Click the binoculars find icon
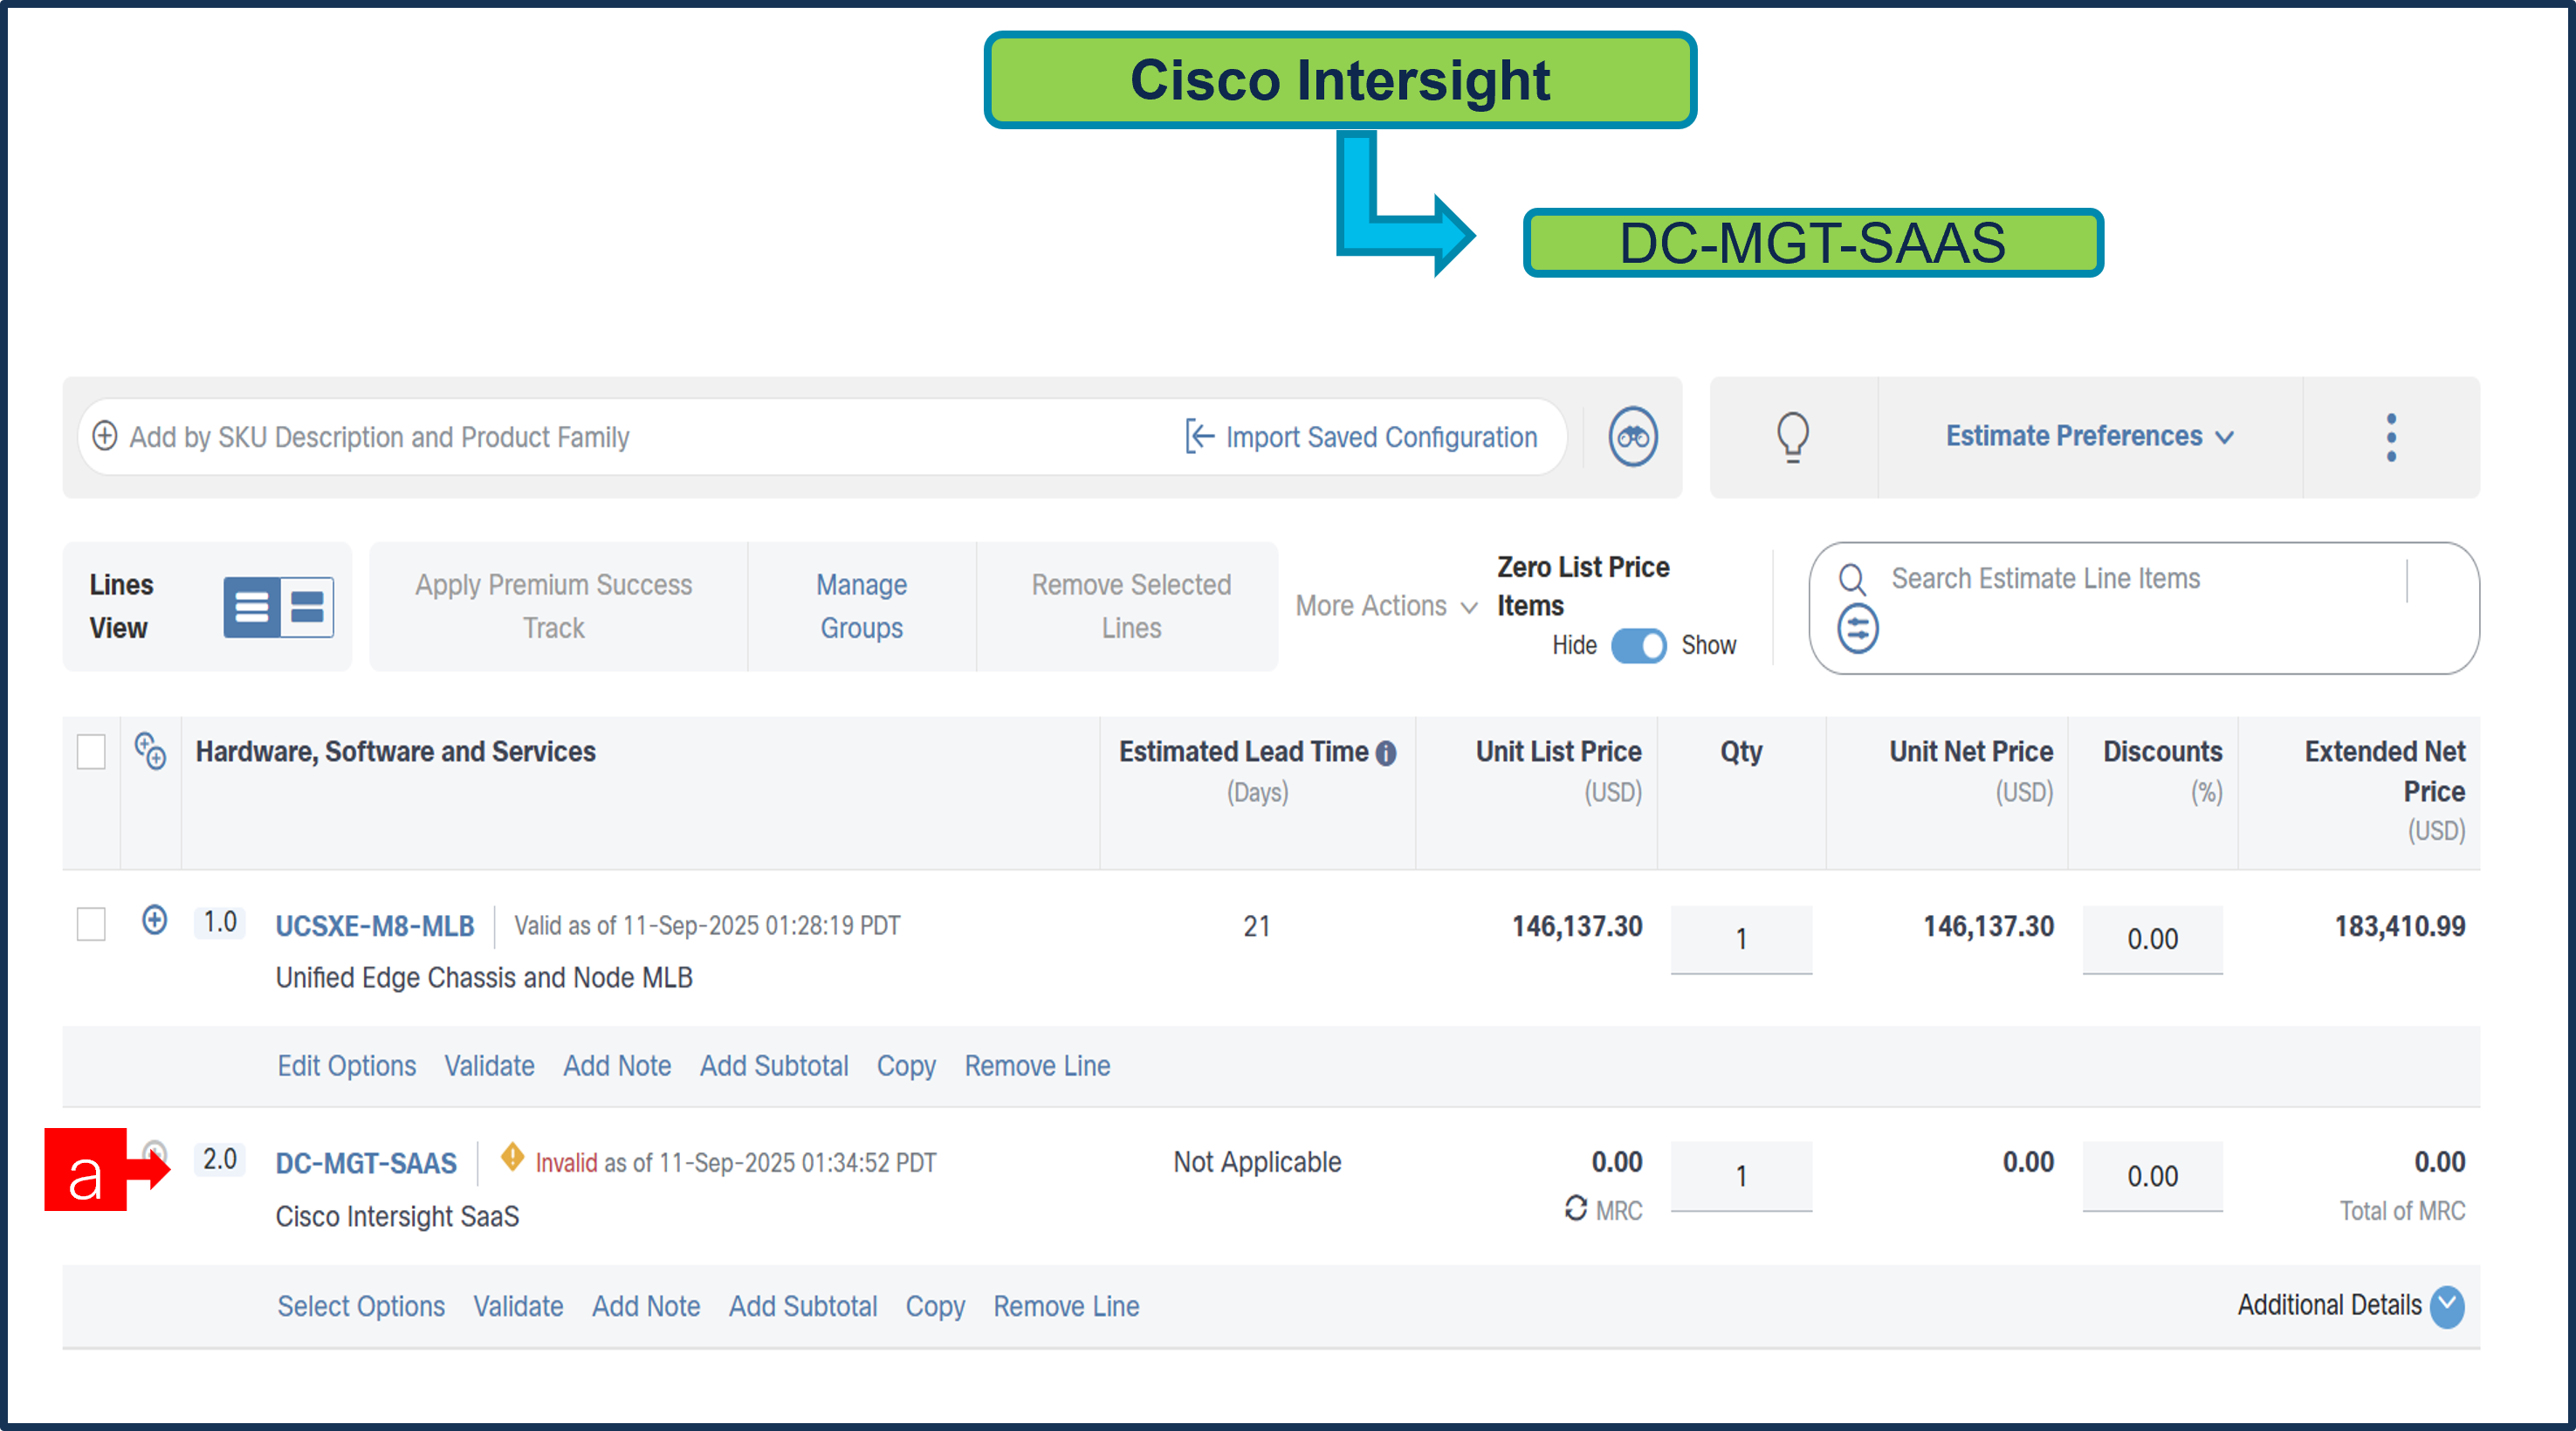2576x1431 pixels. 1632,437
